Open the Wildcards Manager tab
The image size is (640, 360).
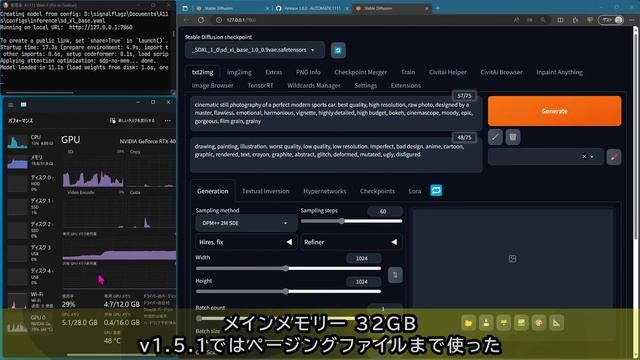coord(313,86)
